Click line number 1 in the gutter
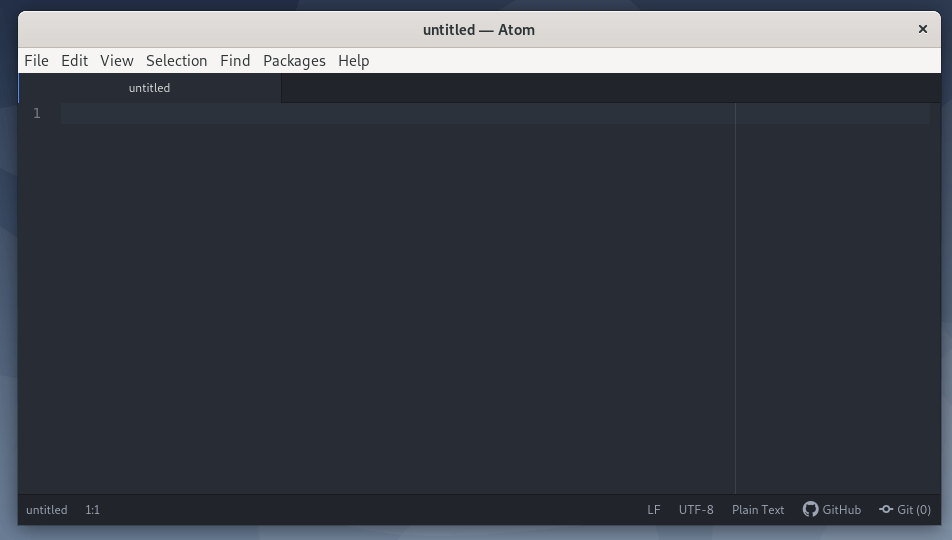952x540 pixels. [x=37, y=114]
